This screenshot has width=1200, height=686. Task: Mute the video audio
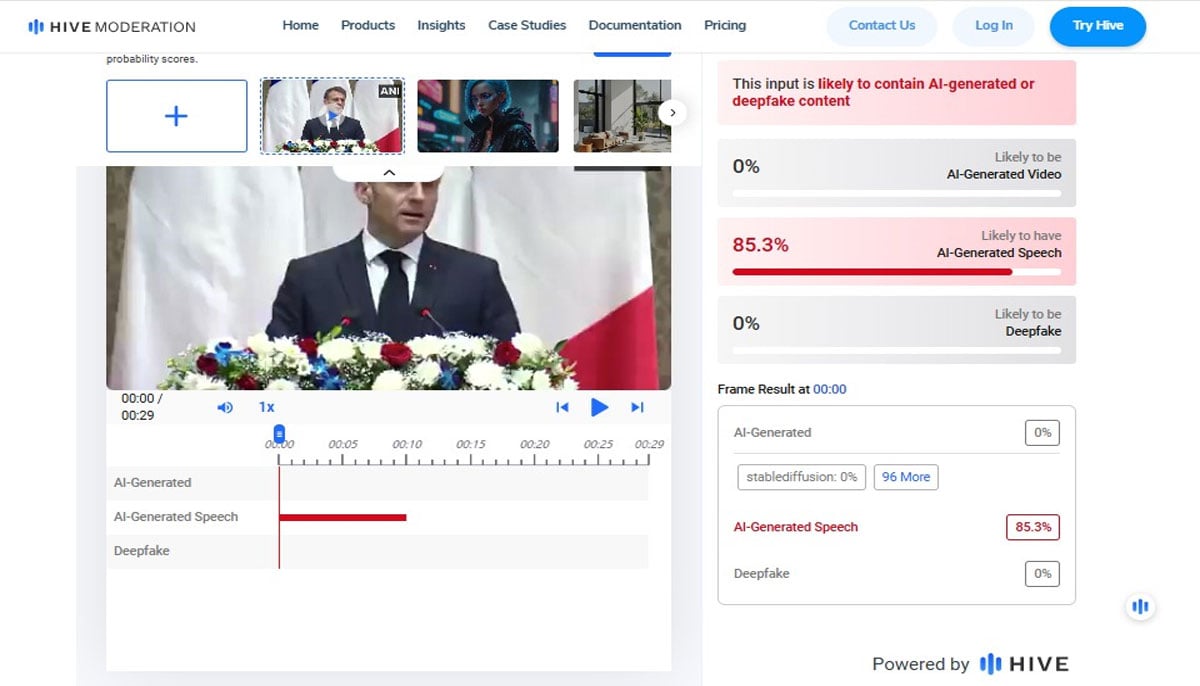[x=225, y=407]
